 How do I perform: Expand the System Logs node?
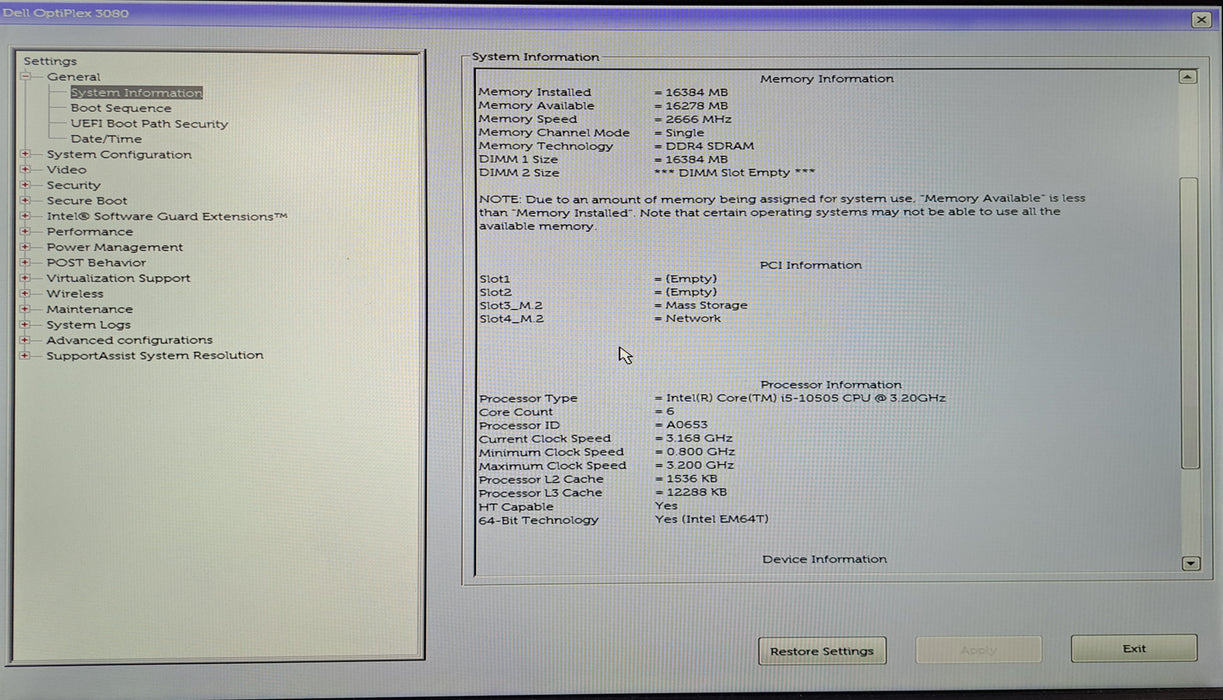(x=26, y=325)
